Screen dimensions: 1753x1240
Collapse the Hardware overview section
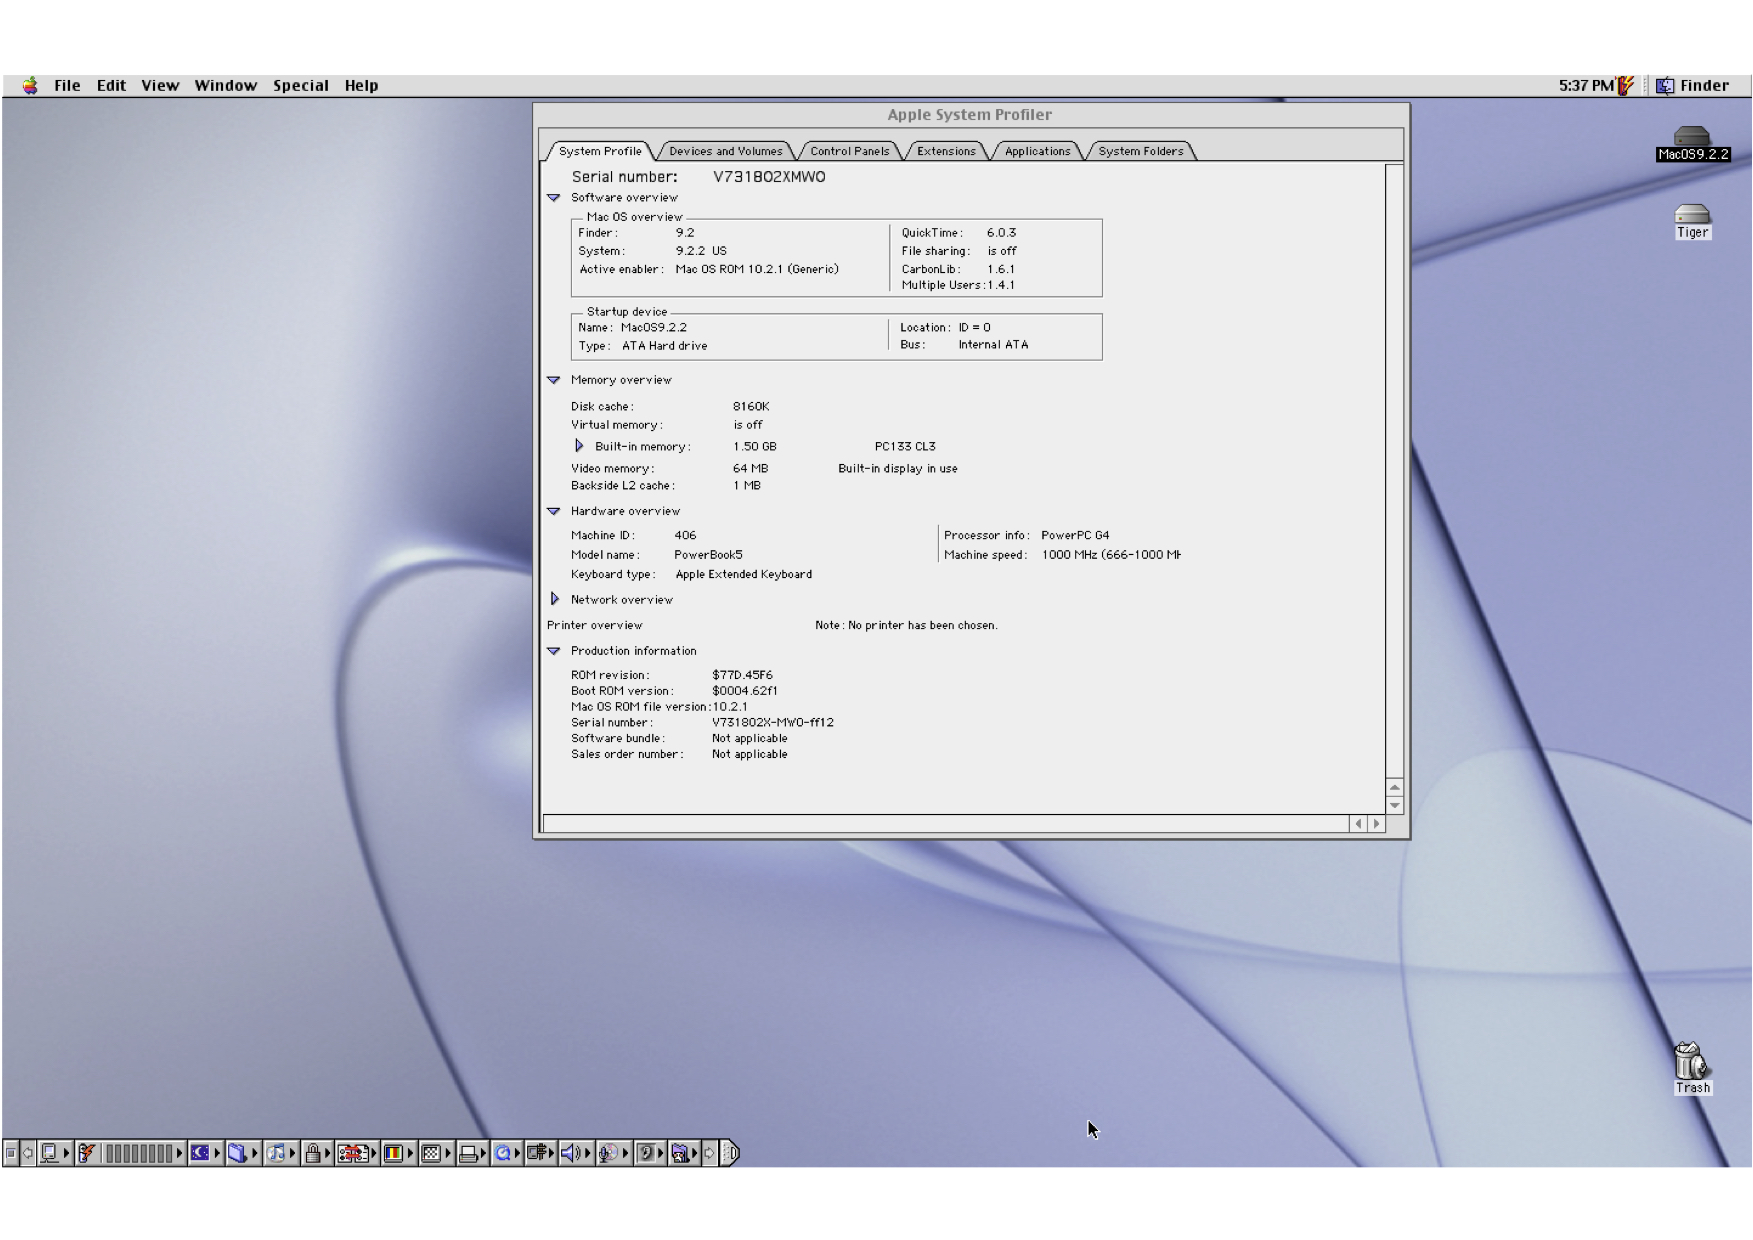coord(553,511)
